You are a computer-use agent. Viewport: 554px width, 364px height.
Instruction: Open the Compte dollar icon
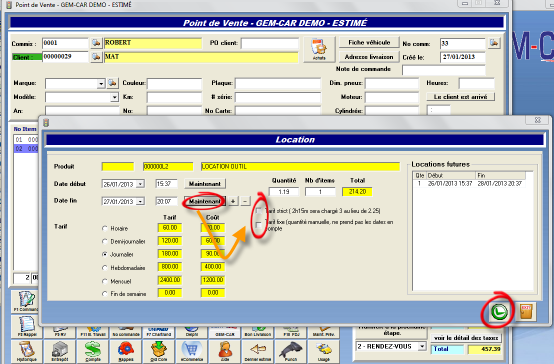pyautogui.click(x=93, y=351)
